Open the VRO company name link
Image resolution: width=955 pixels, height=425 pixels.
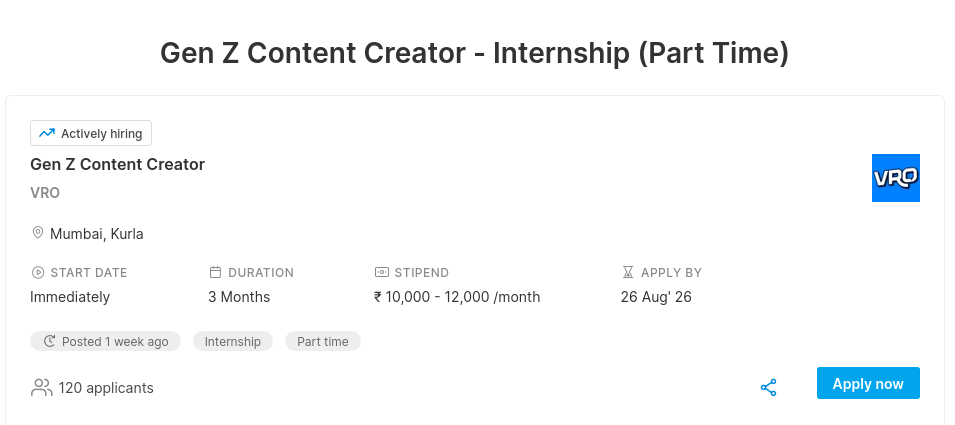click(45, 193)
